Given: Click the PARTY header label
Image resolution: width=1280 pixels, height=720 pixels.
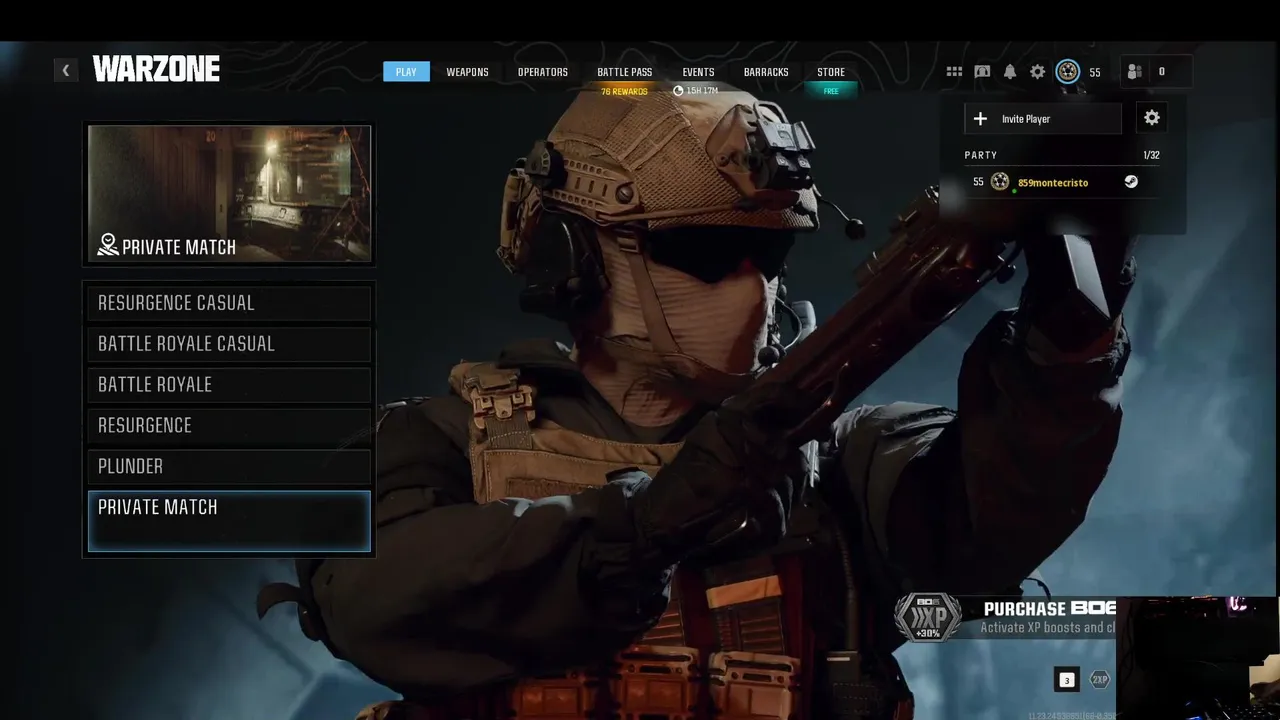Looking at the screenshot, I should pyautogui.click(x=981, y=155).
